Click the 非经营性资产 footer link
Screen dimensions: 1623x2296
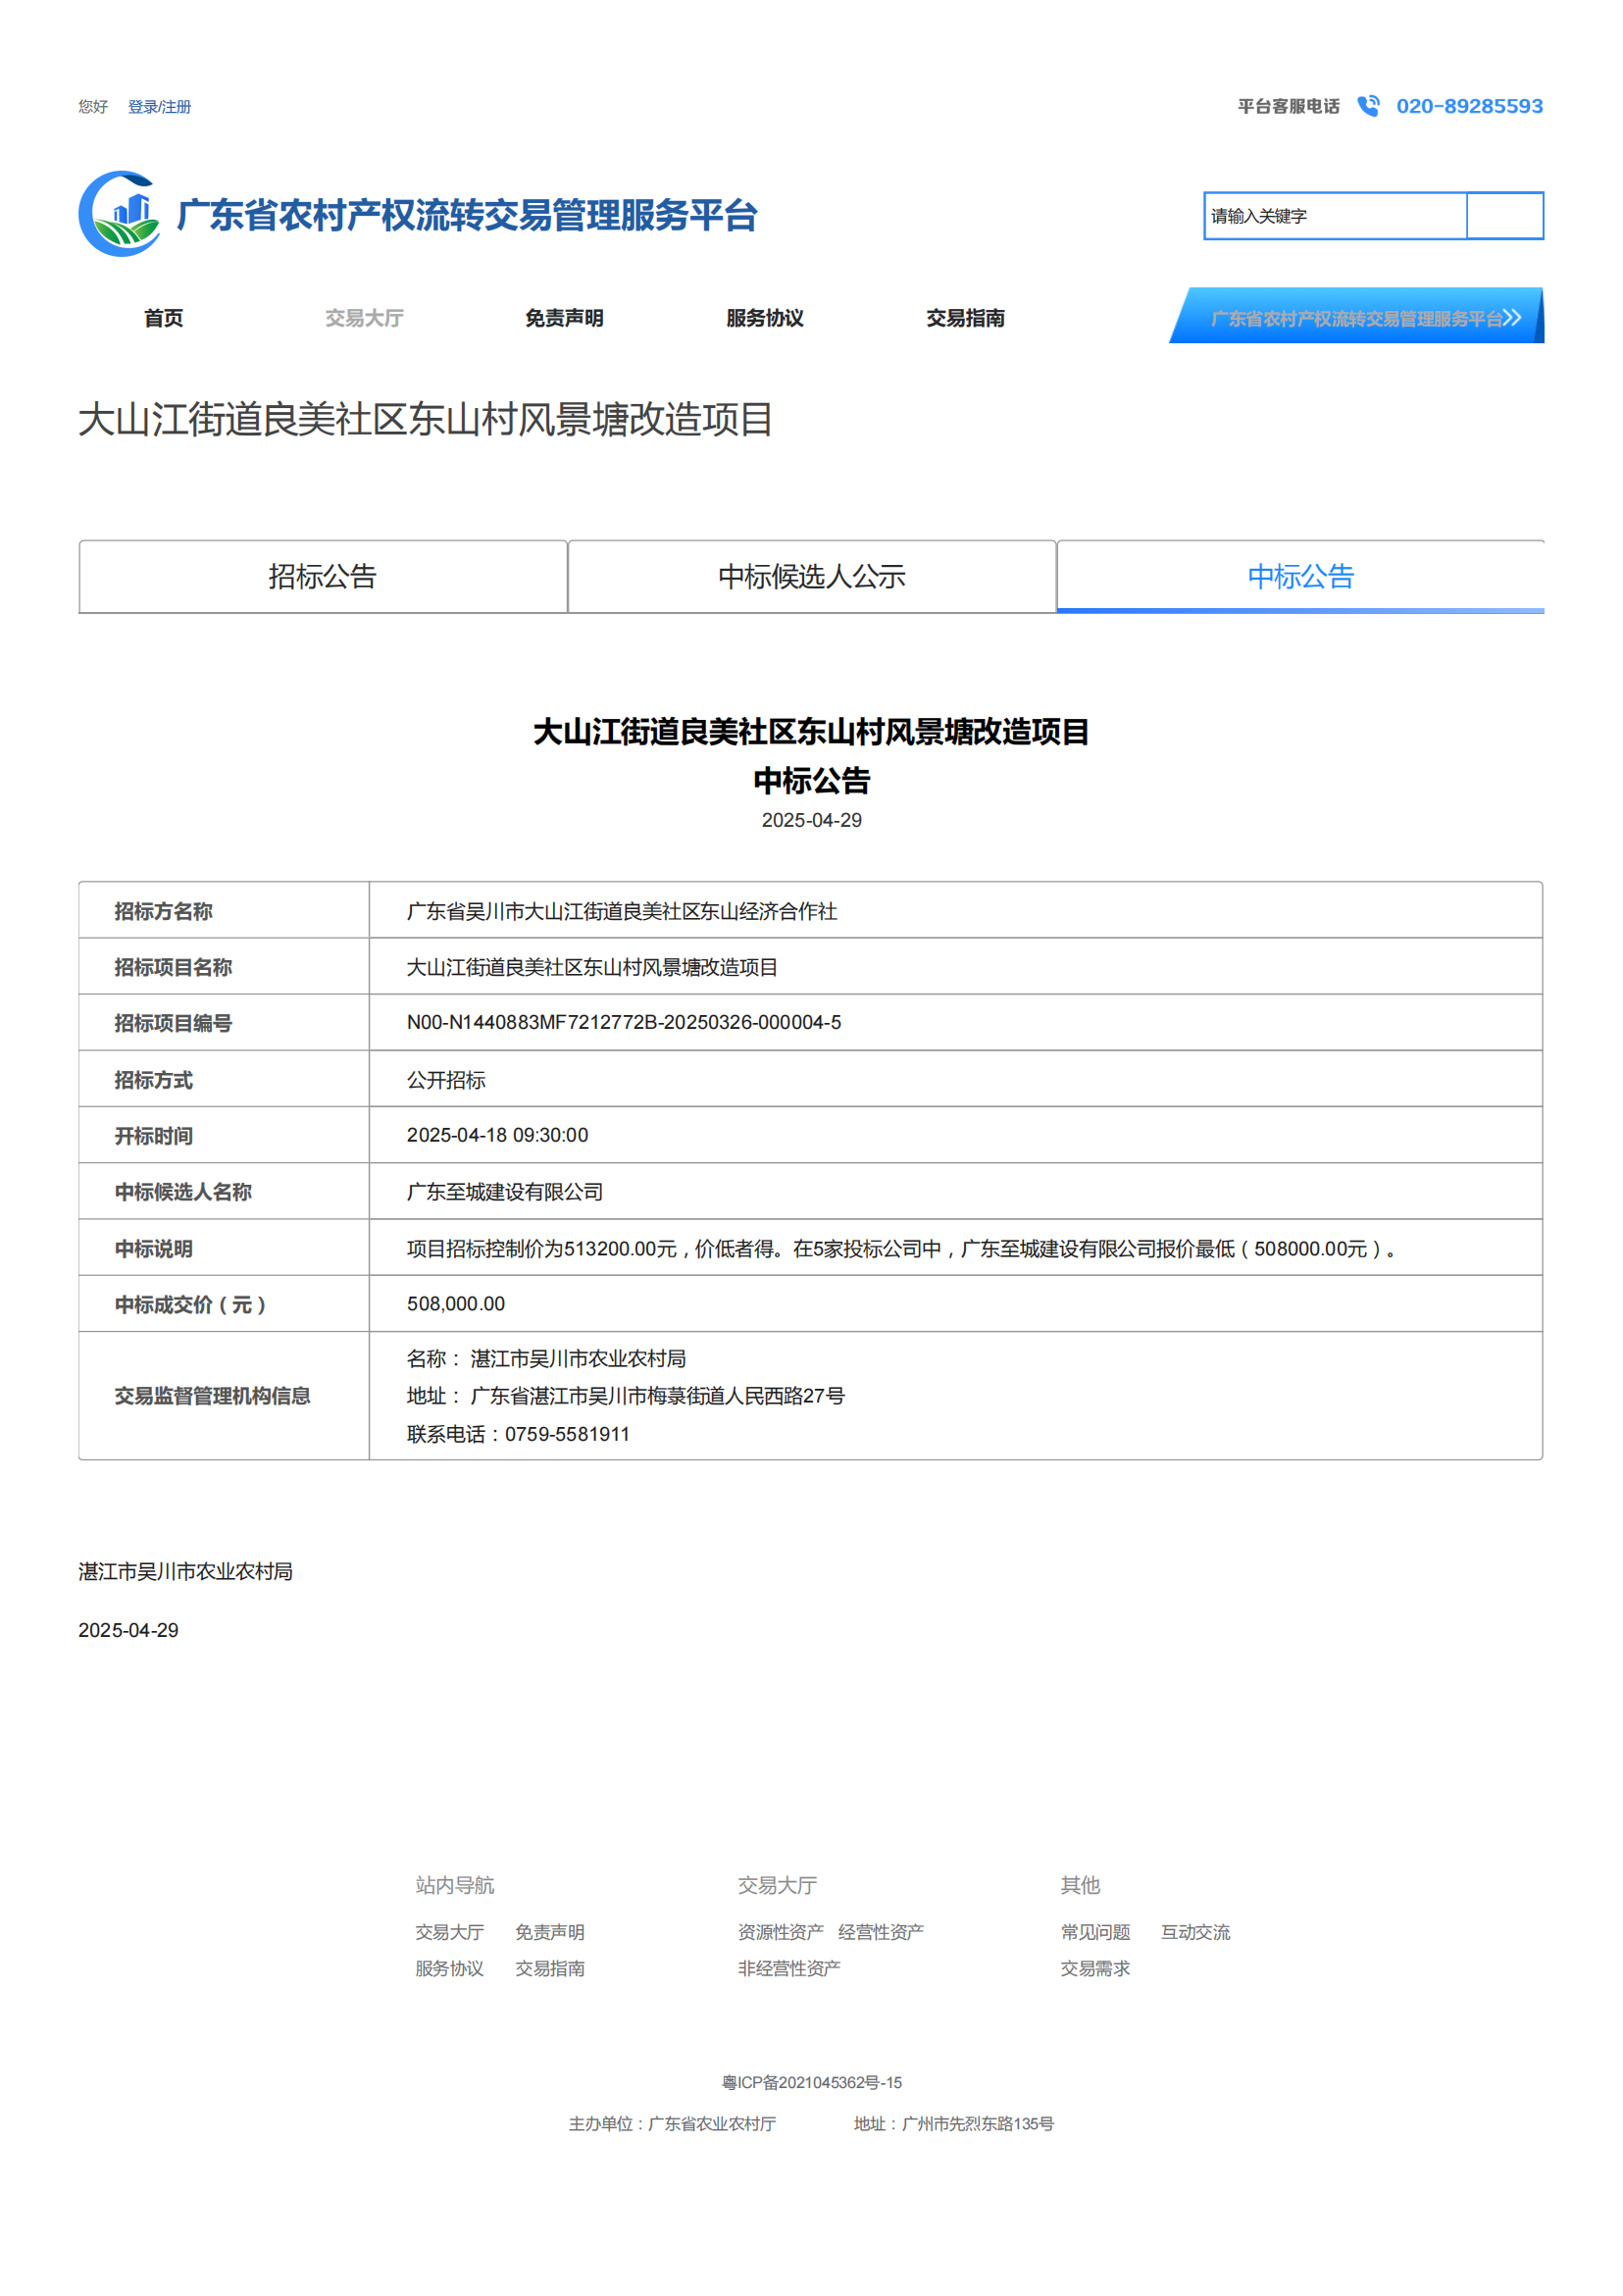[789, 1968]
